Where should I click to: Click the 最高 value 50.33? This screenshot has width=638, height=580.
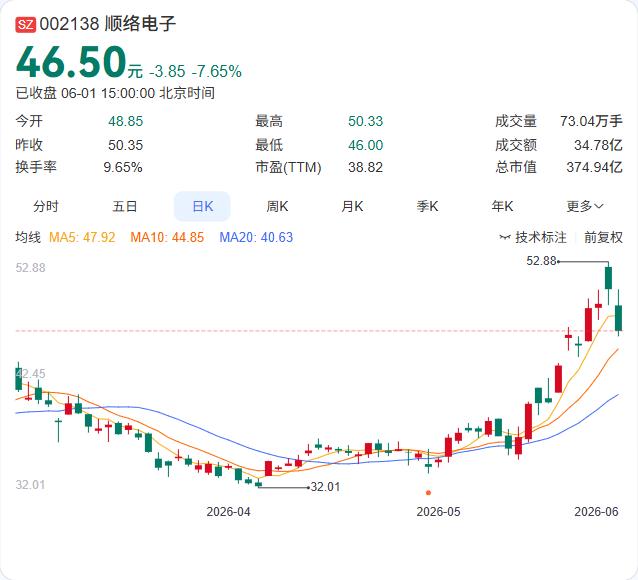tap(365, 121)
